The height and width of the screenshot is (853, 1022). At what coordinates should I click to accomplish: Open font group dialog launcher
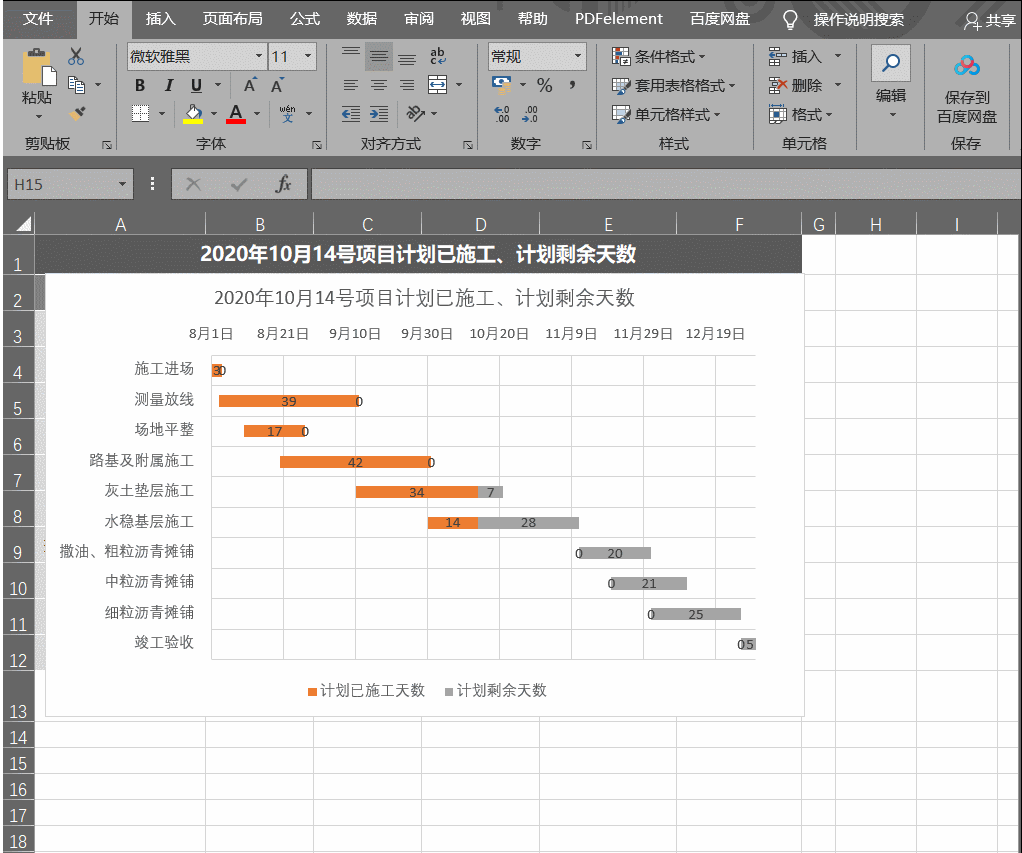(317, 145)
